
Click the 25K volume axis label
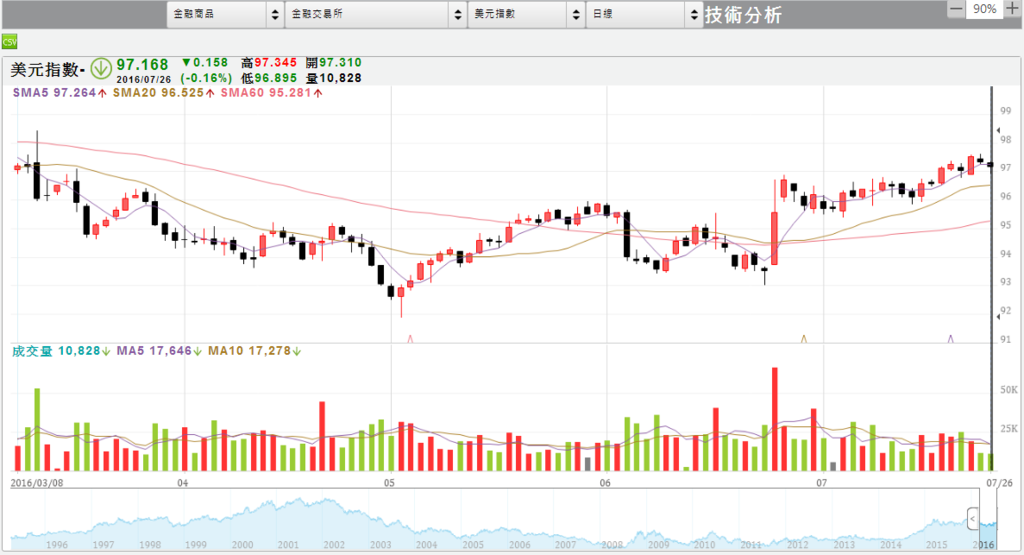pos(1008,429)
